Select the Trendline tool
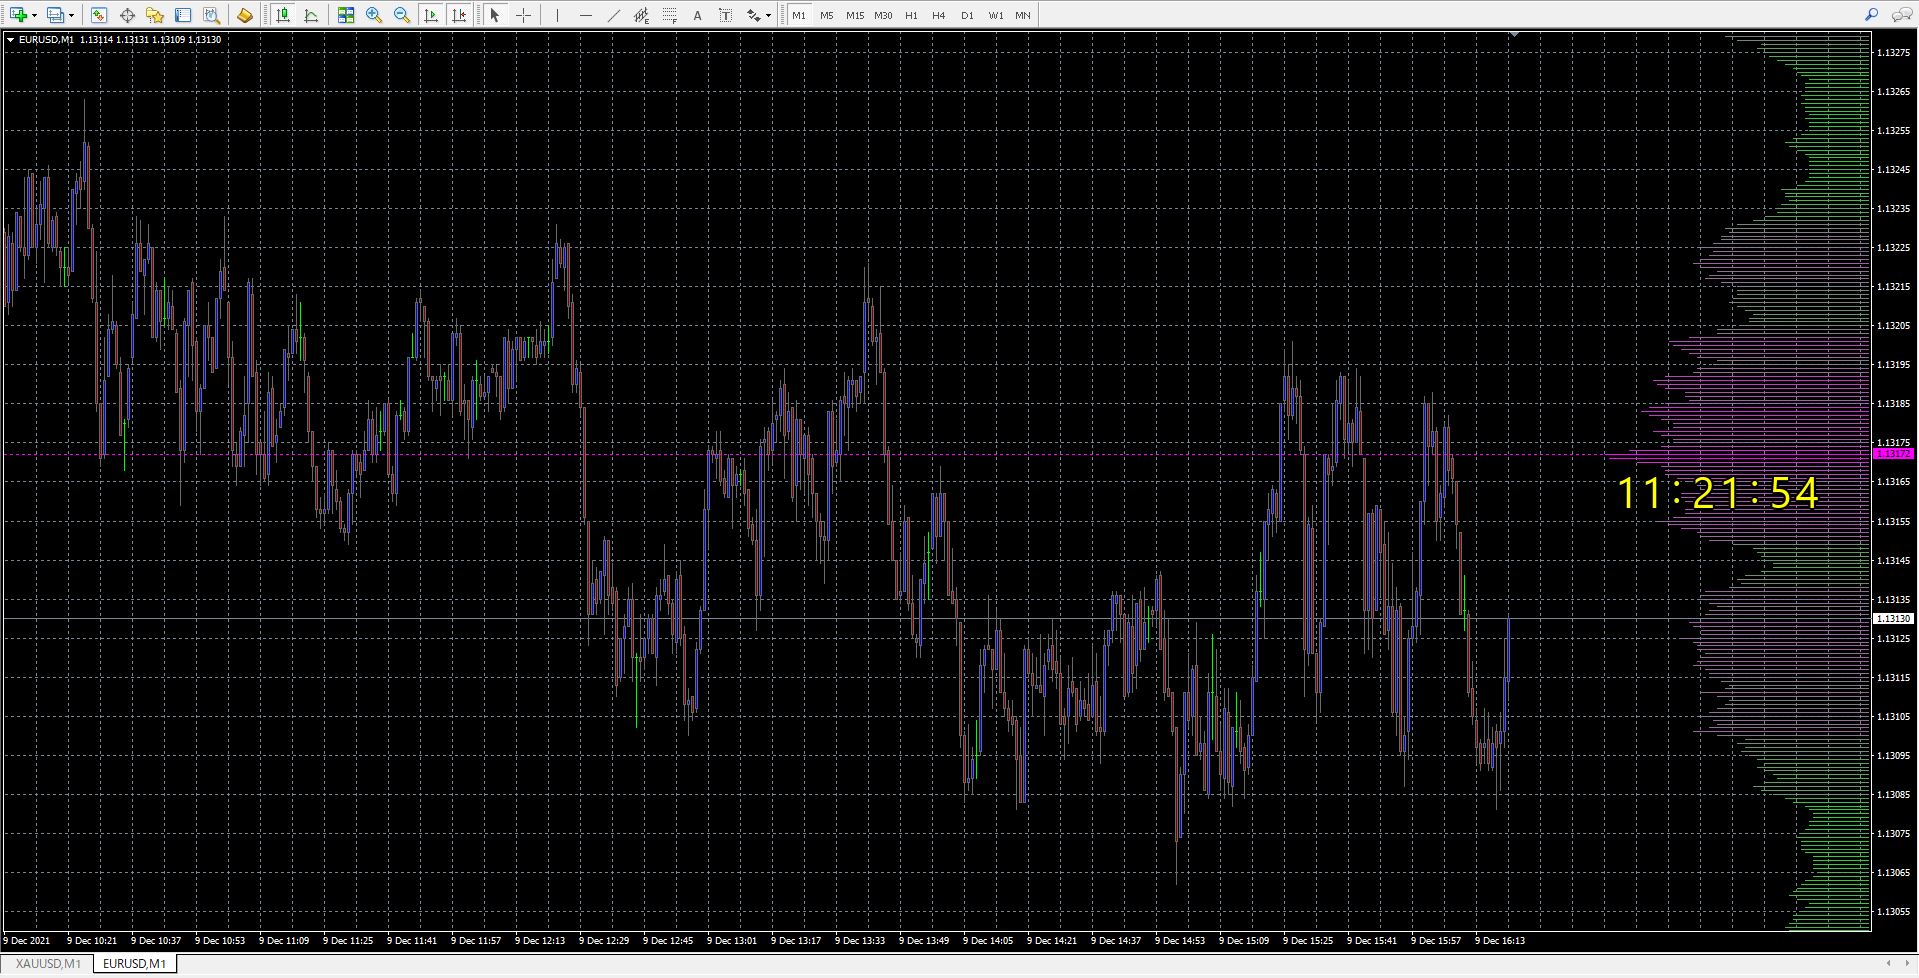The width and height of the screenshot is (1919, 978). (x=614, y=15)
